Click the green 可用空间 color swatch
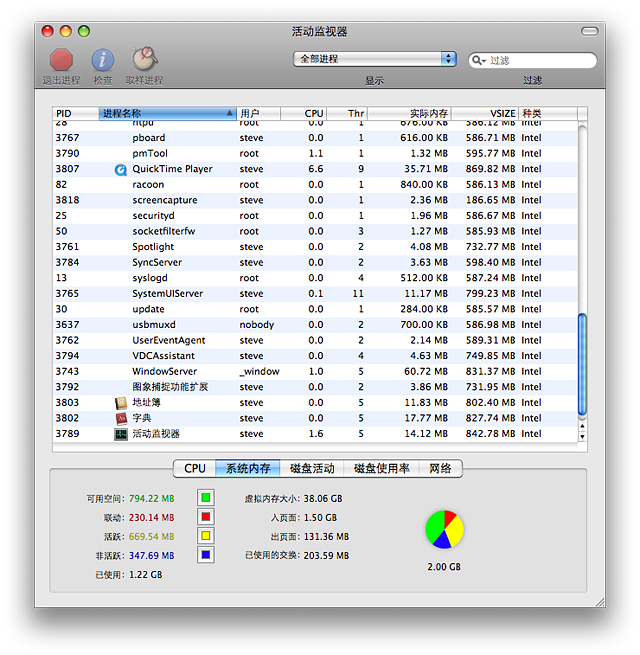Screen dimensions: 640x655 (x=206, y=498)
